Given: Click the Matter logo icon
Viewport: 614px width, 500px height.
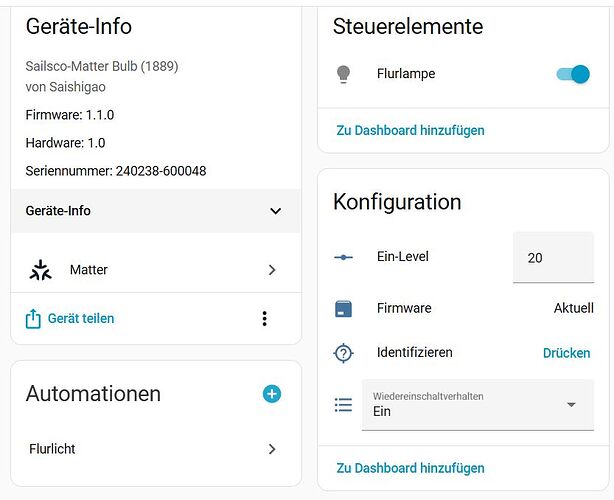Looking at the screenshot, I should (x=41, y=270).
